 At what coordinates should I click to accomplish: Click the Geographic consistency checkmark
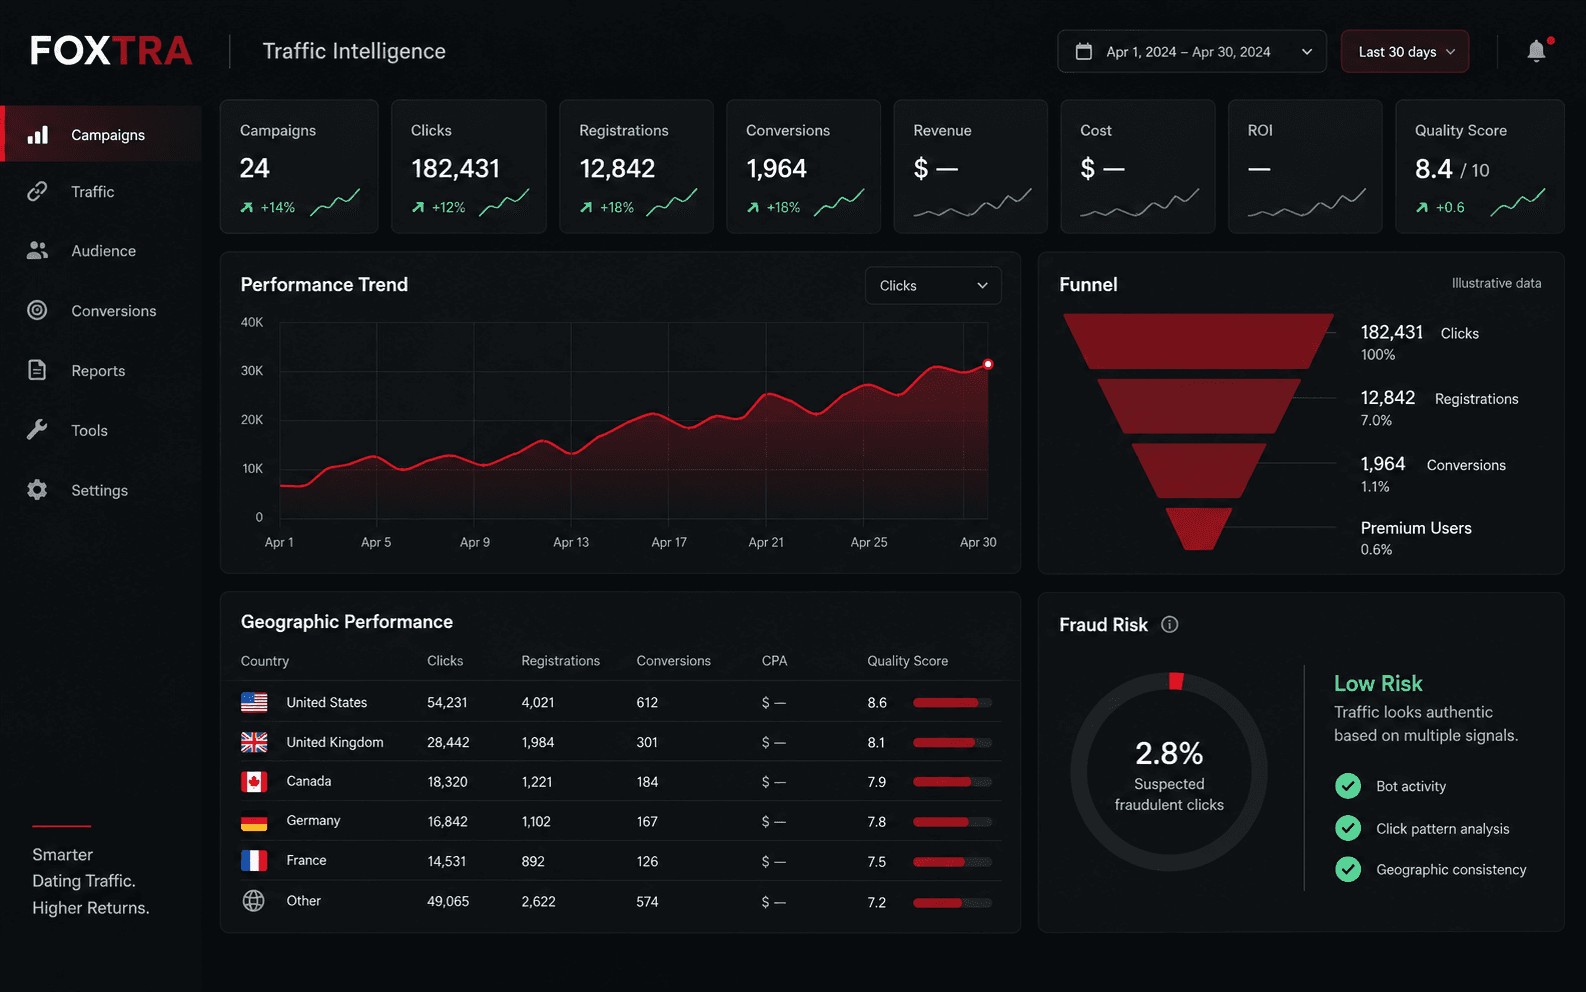(1348, 869)
